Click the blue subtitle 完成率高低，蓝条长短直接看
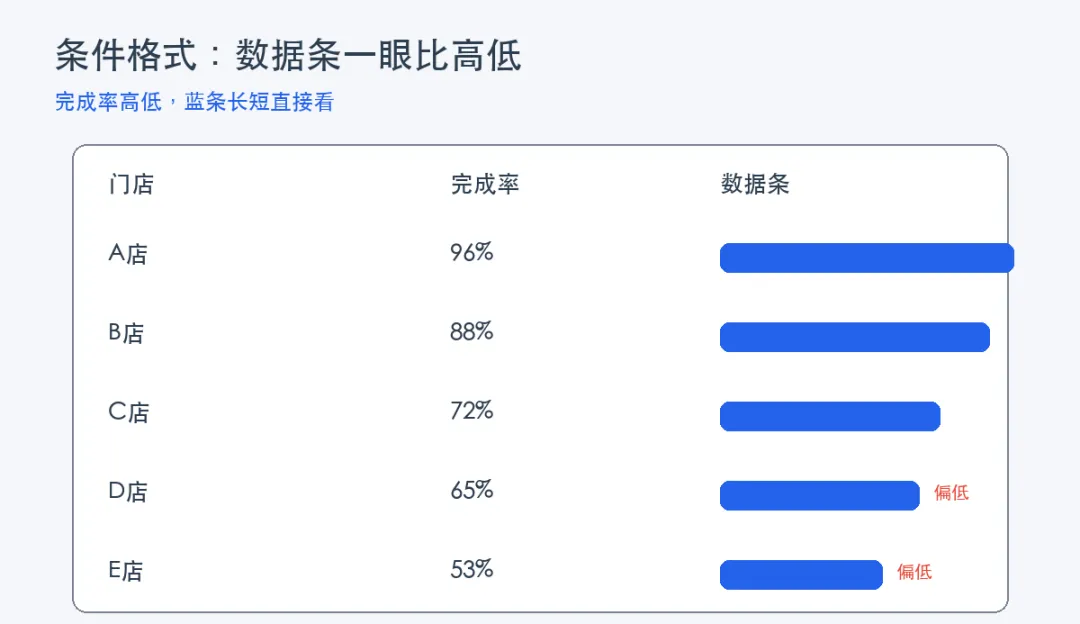 click(194, 102)
